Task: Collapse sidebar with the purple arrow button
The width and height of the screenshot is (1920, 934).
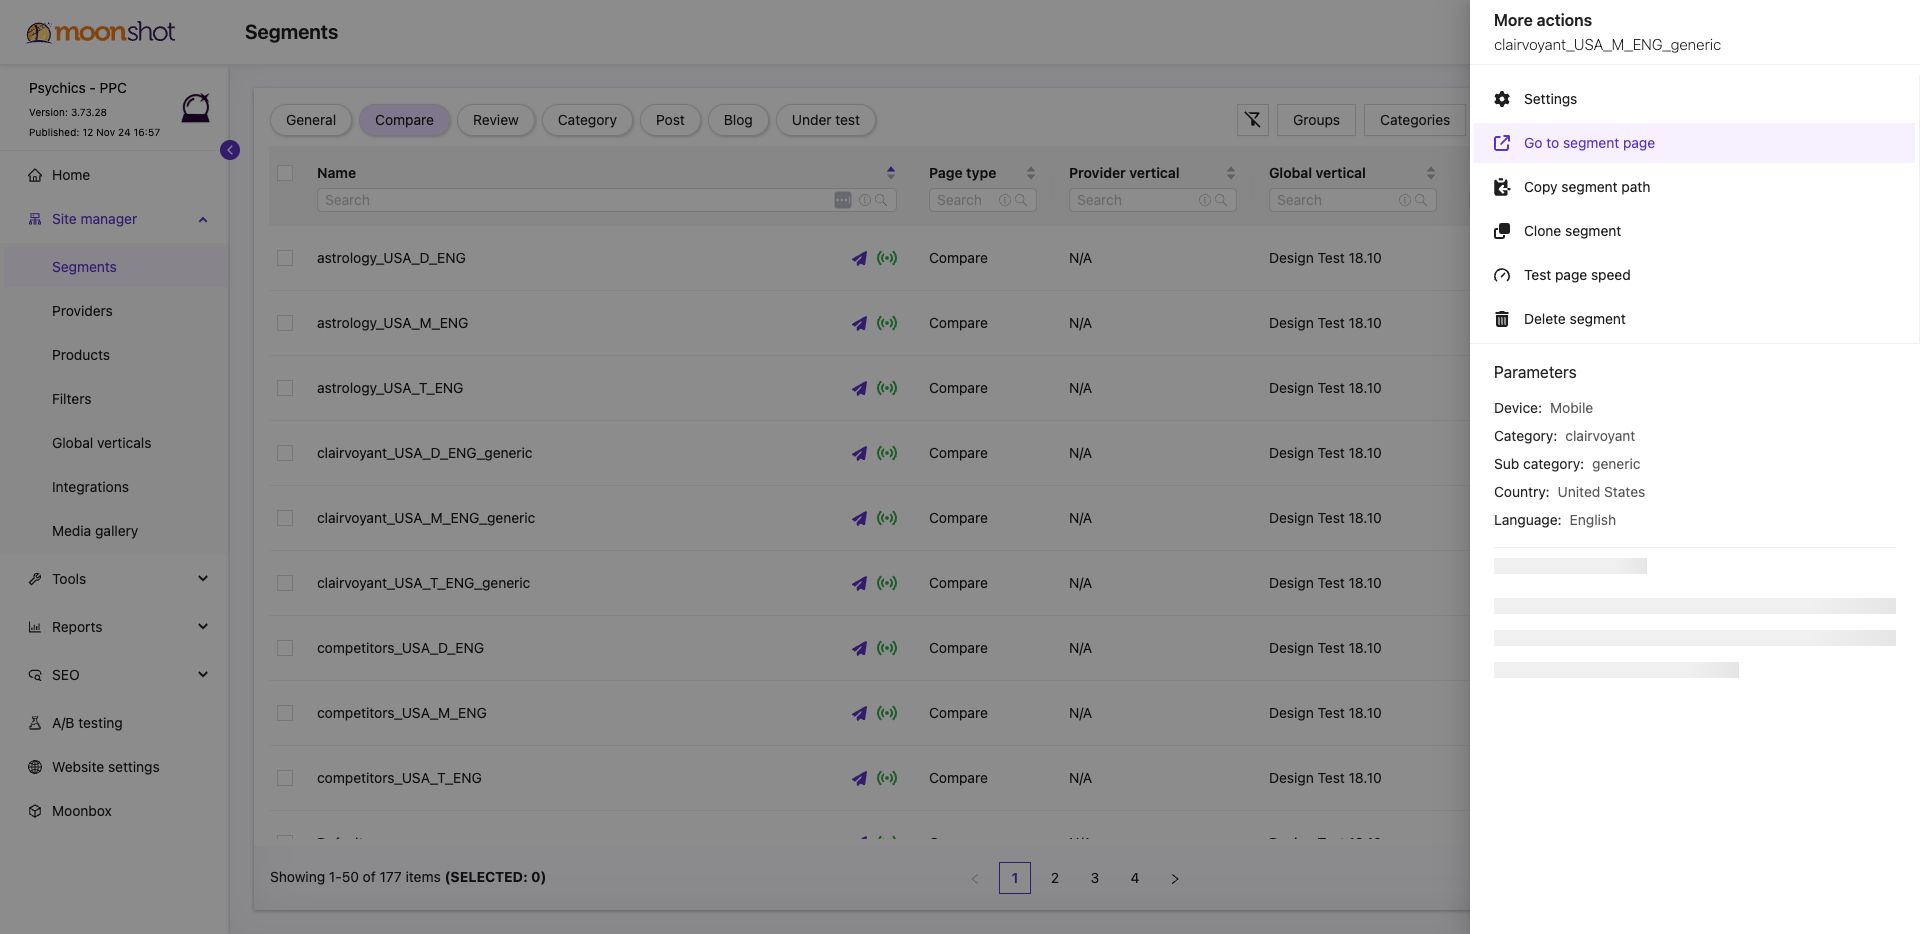Action: point(230,150)
